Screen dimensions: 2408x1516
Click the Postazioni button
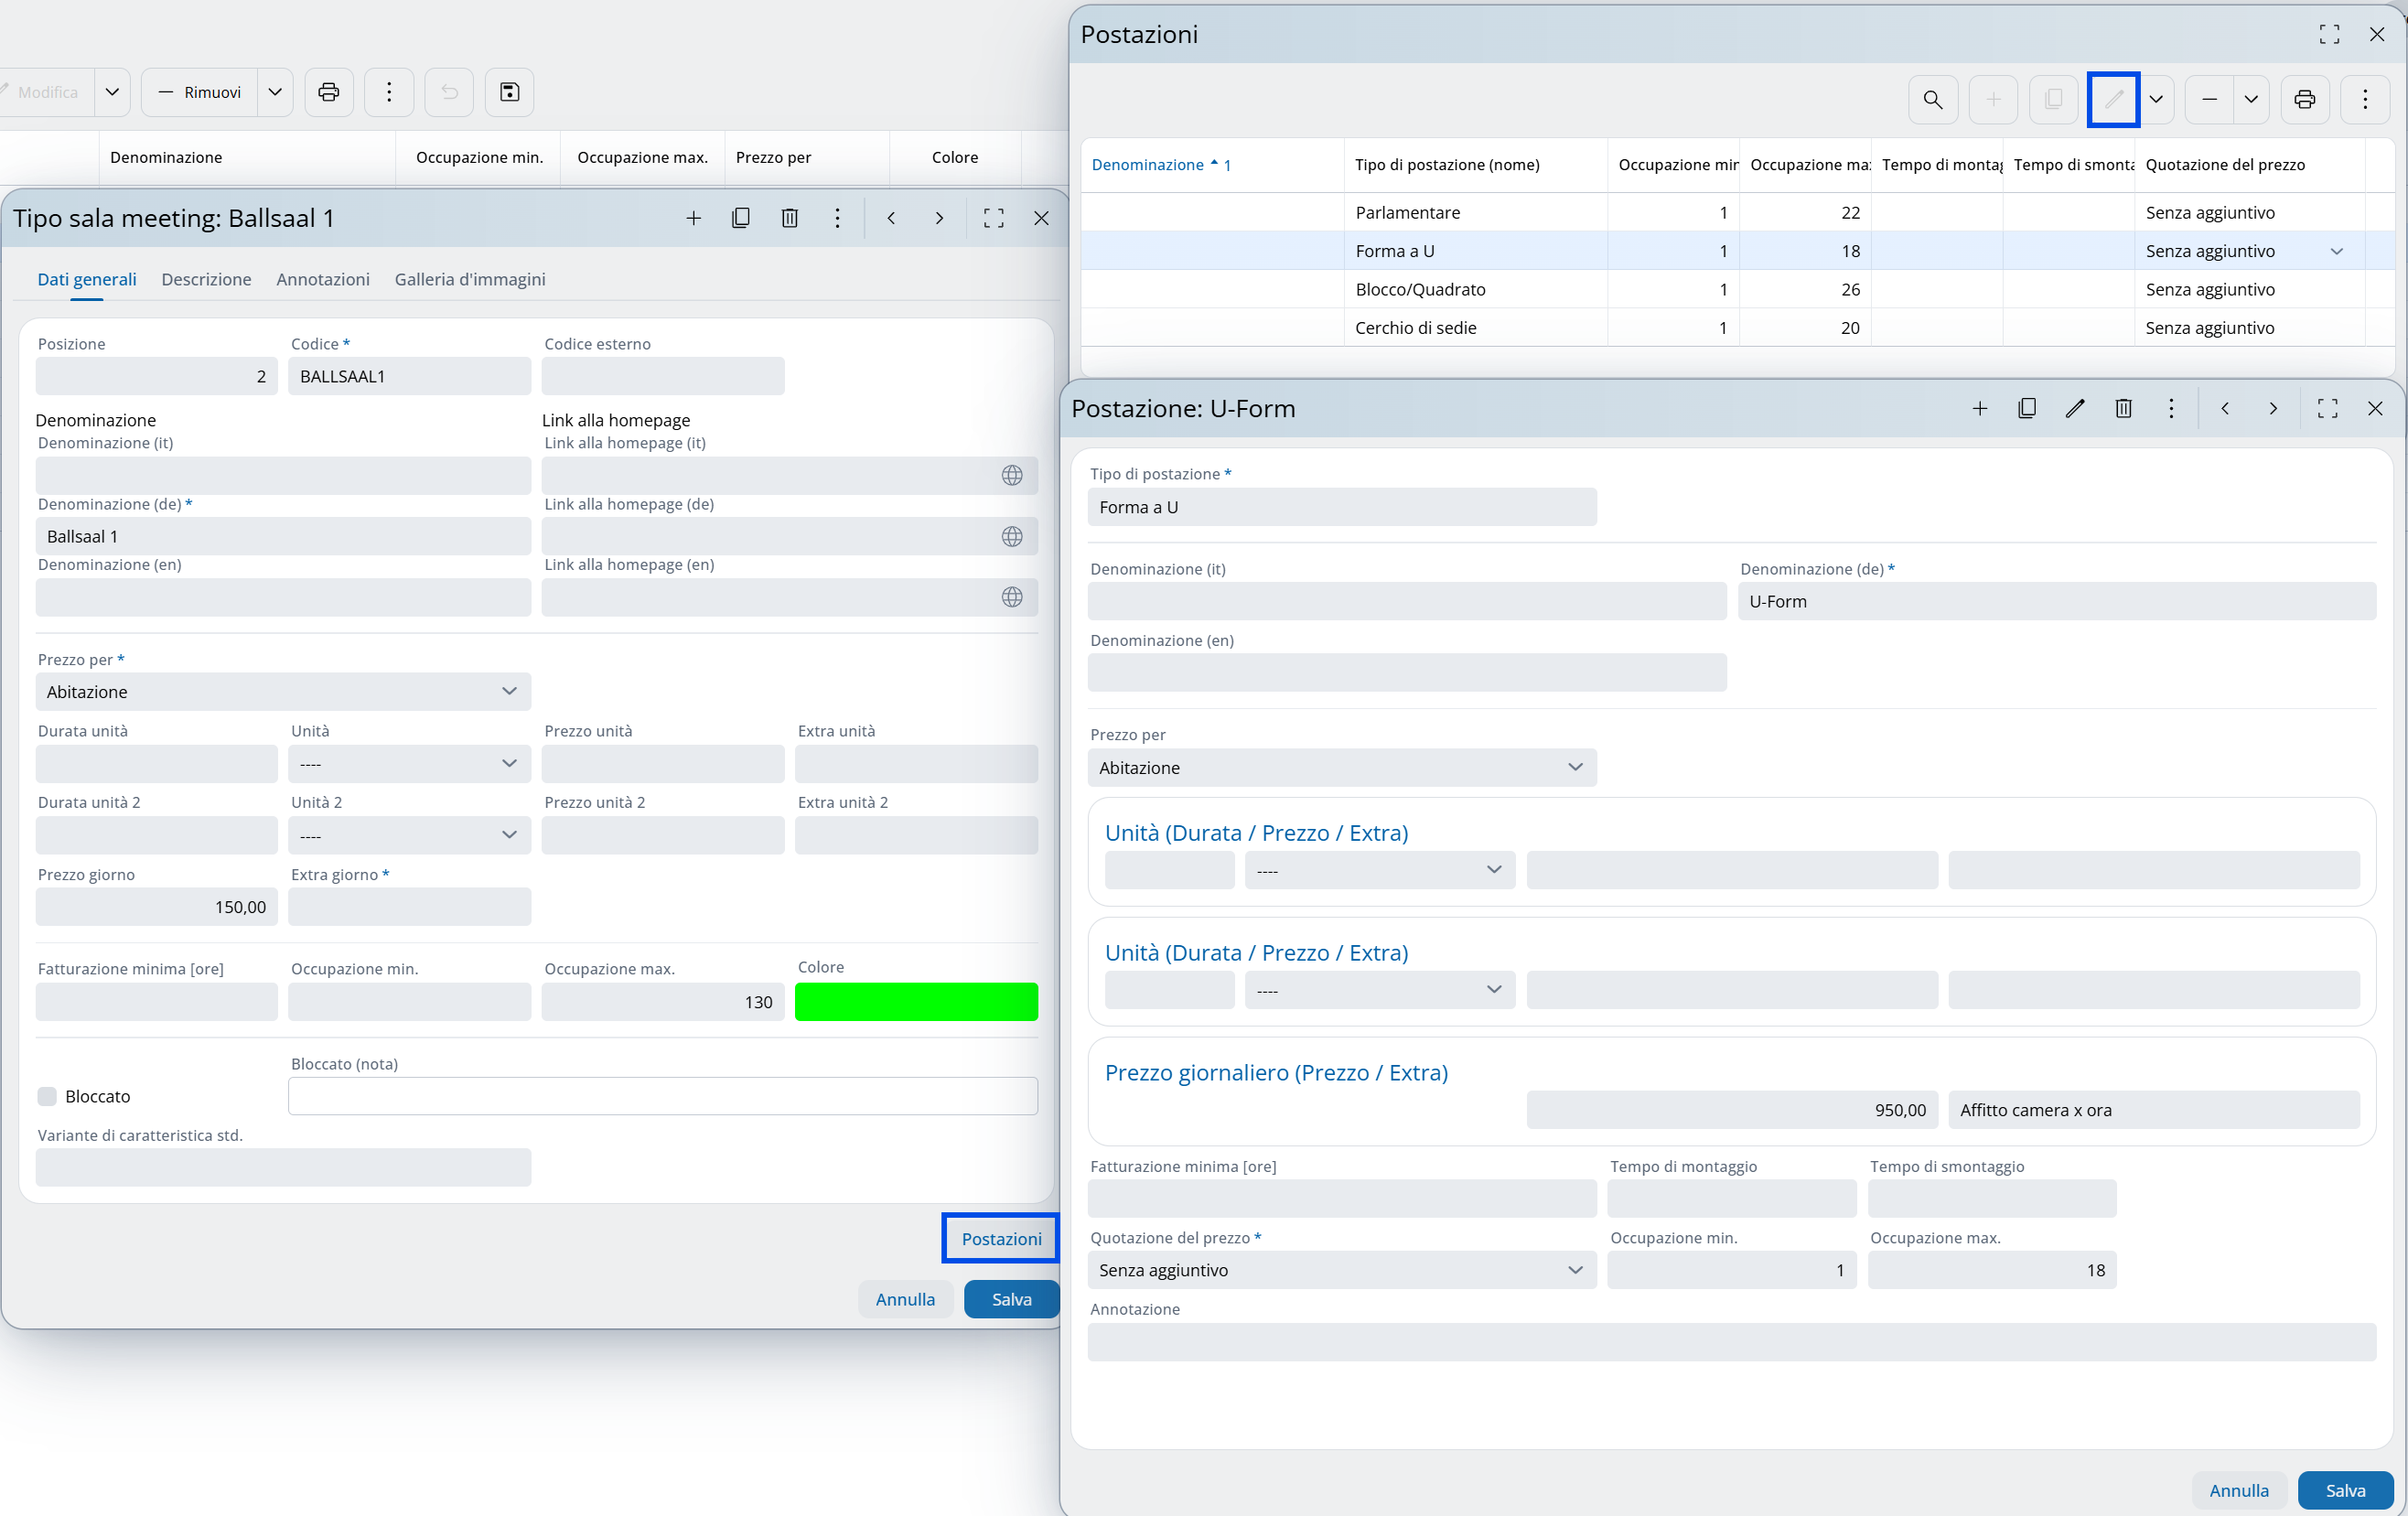[1000, 1238]
